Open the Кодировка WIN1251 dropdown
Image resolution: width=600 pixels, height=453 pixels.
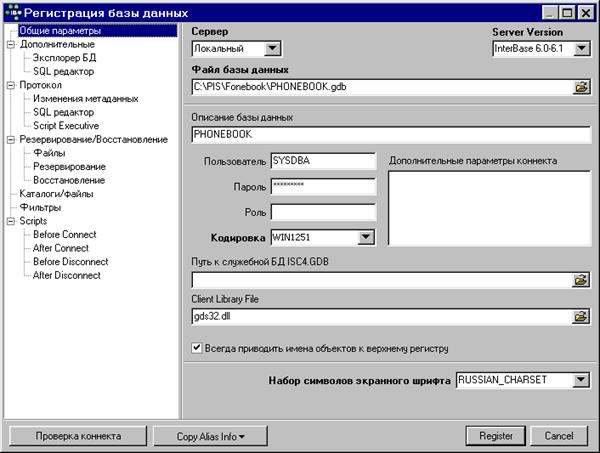pos(366,237)
